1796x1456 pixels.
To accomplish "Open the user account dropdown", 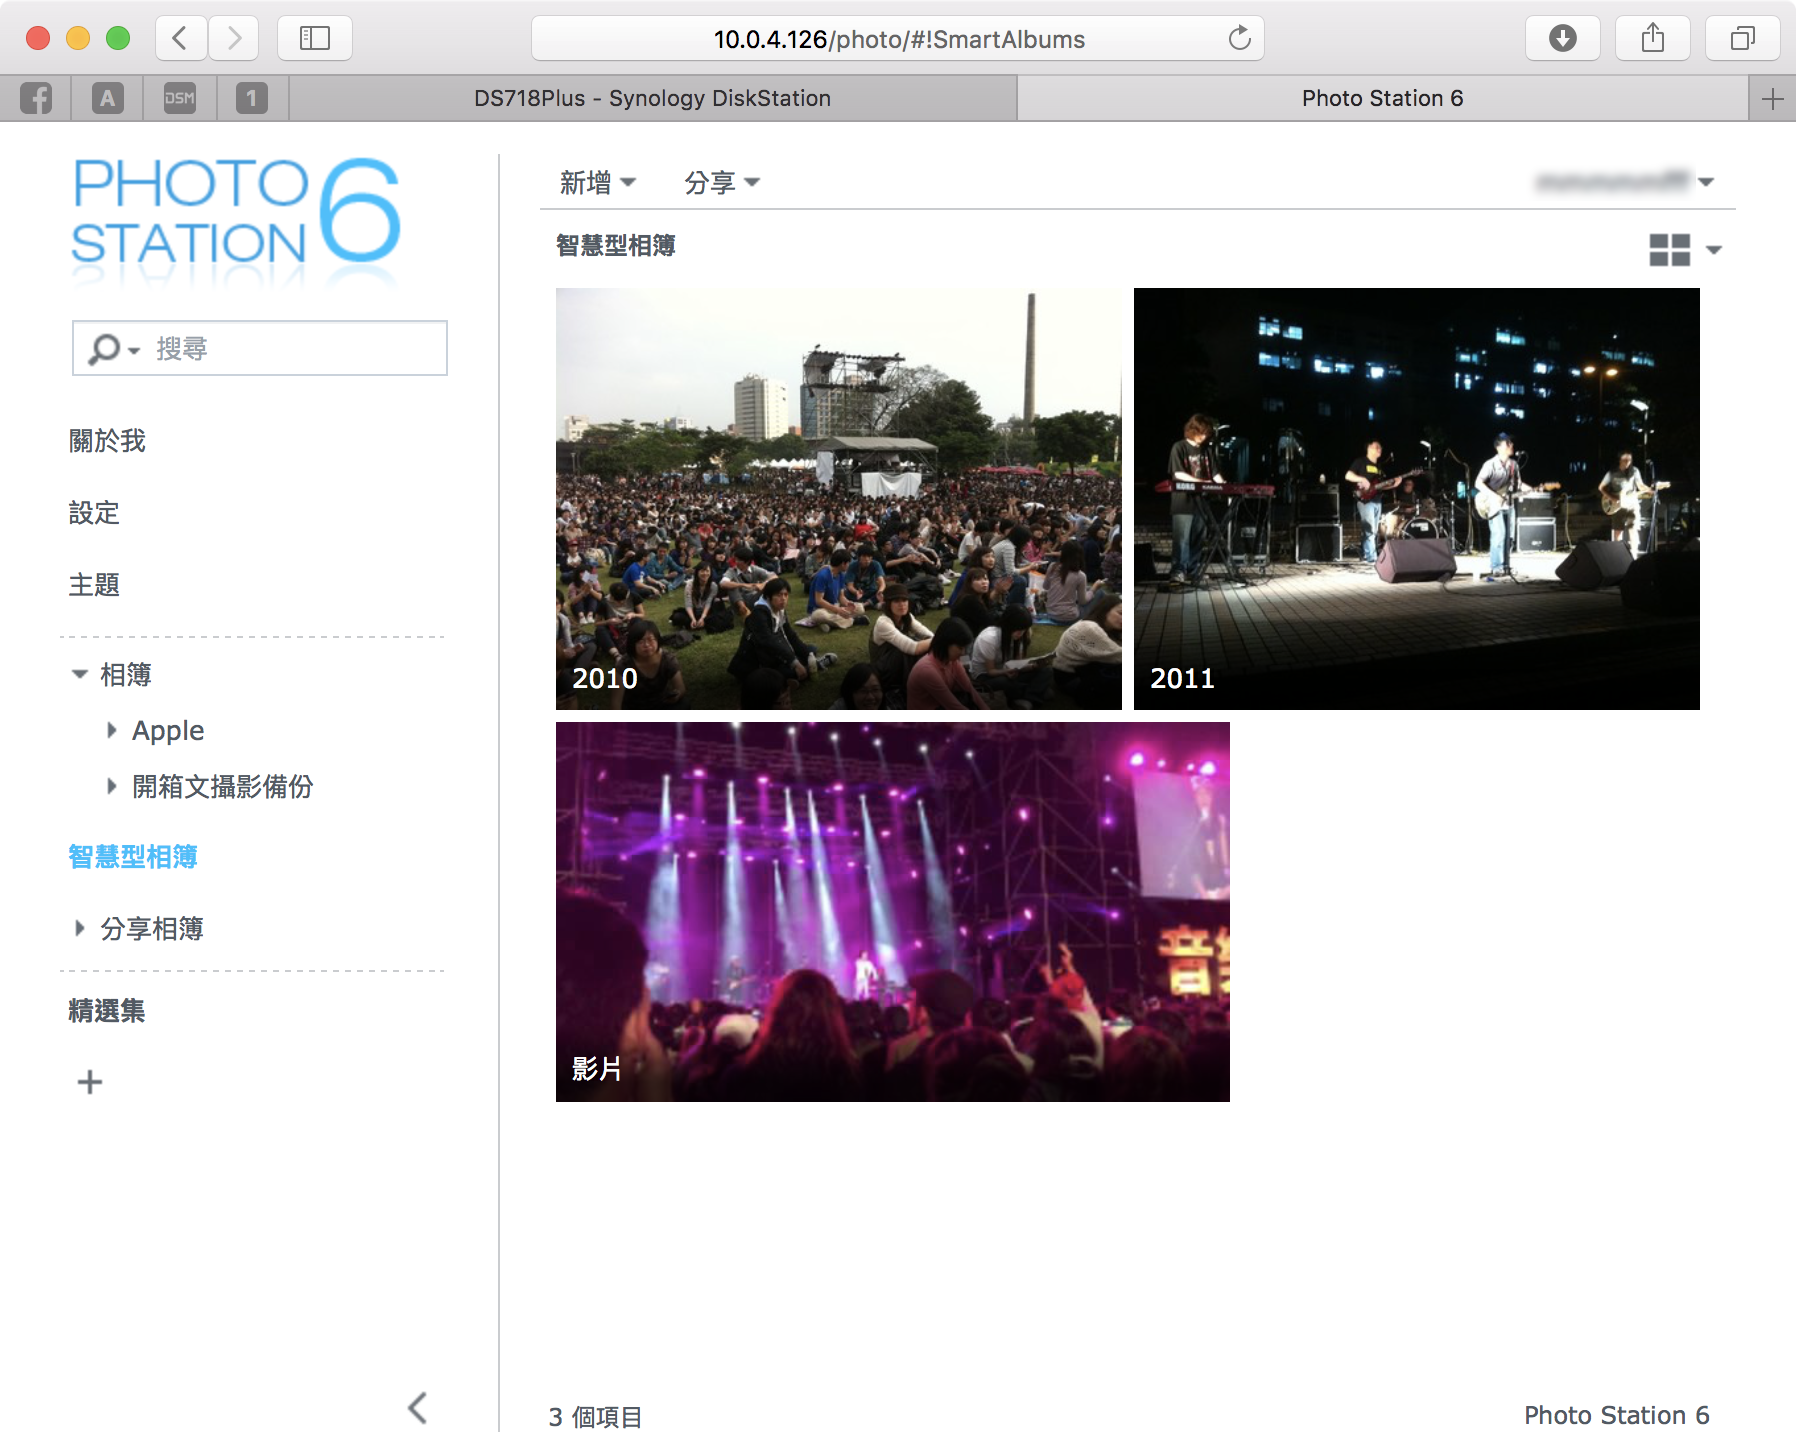I will coord(1625,182).
